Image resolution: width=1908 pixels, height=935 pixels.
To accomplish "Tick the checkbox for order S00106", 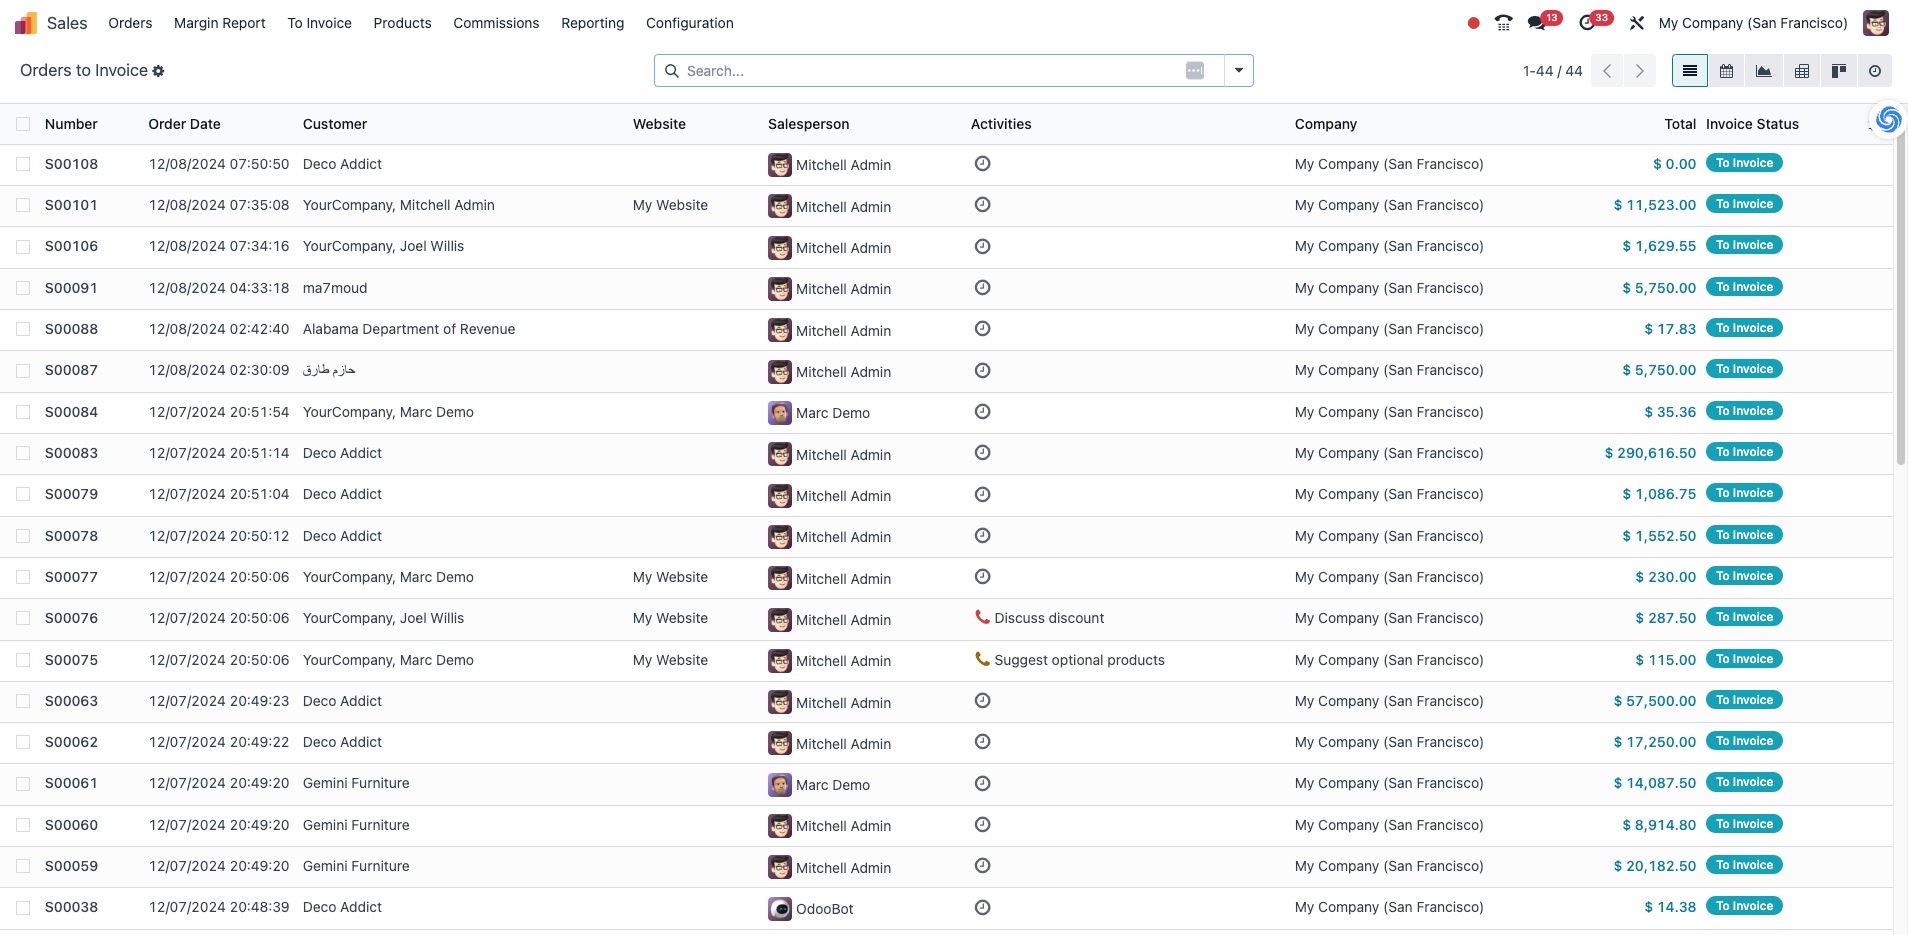I will pyautogui.click(x=23, y=246).
